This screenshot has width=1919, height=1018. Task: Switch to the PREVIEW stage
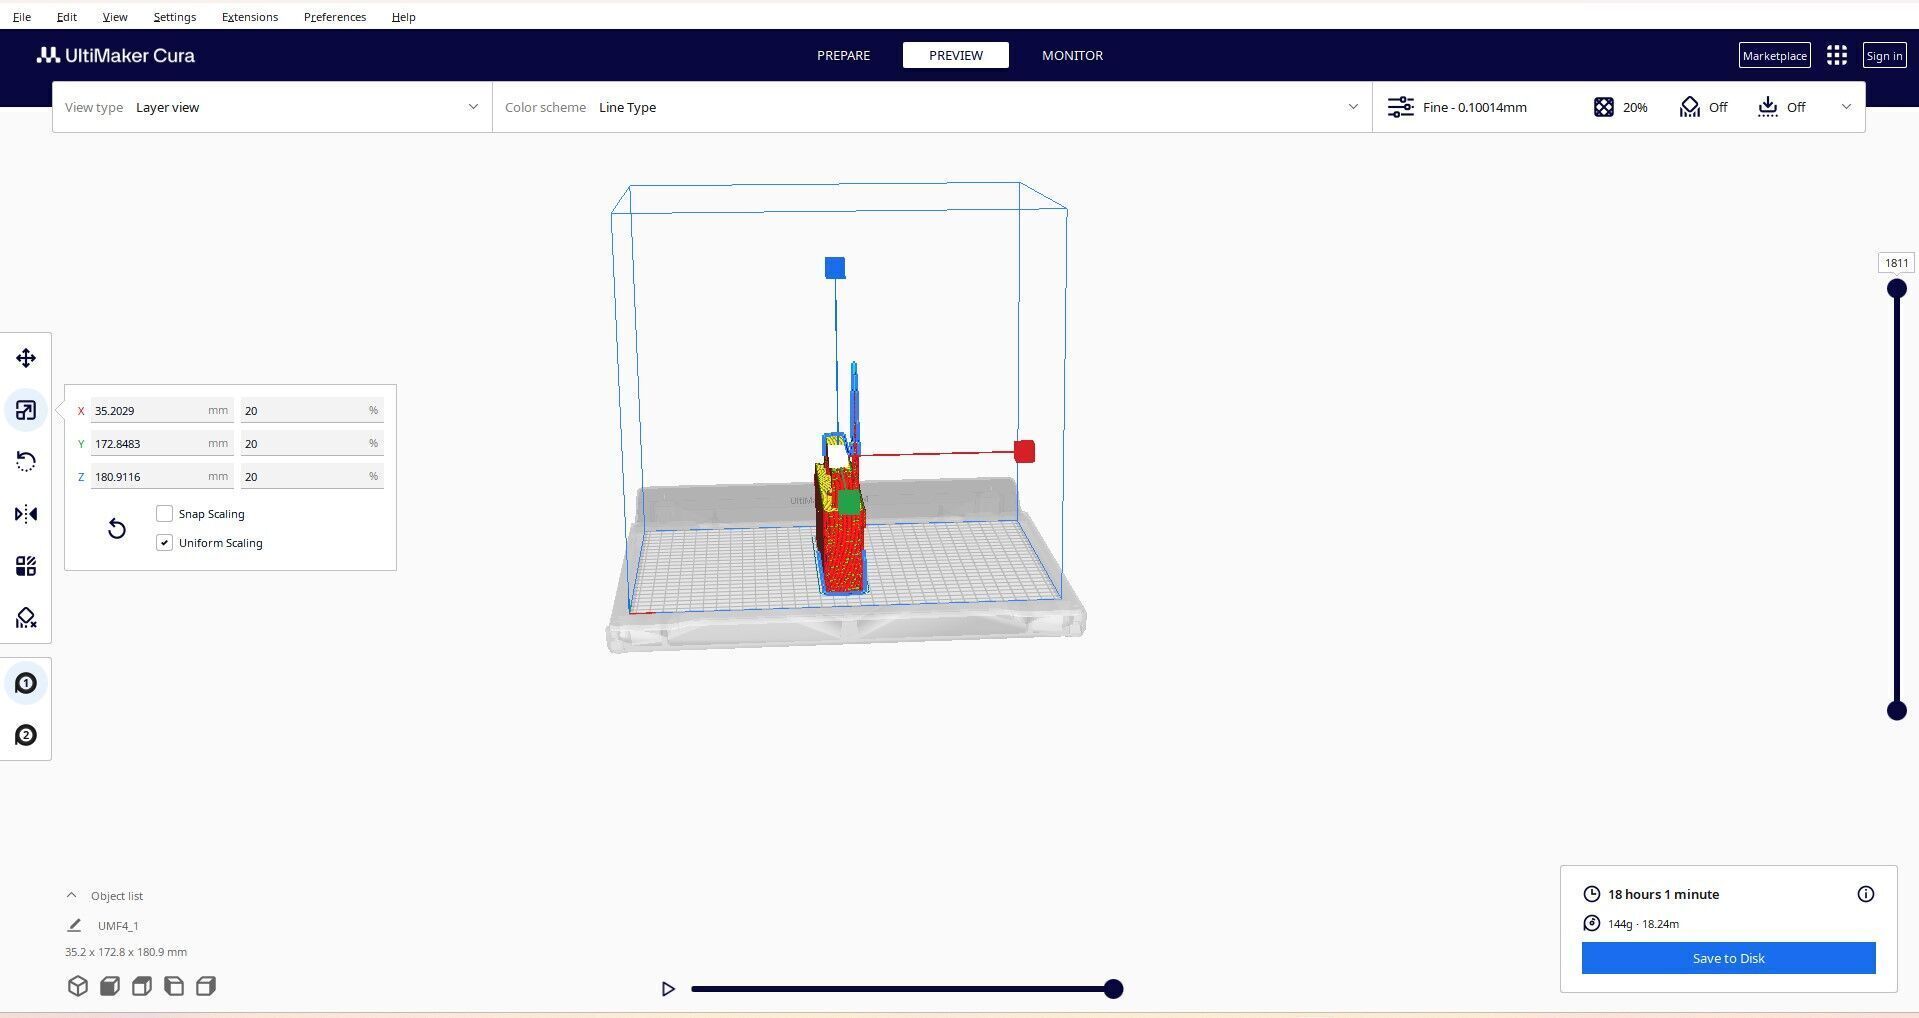point(955,55)
